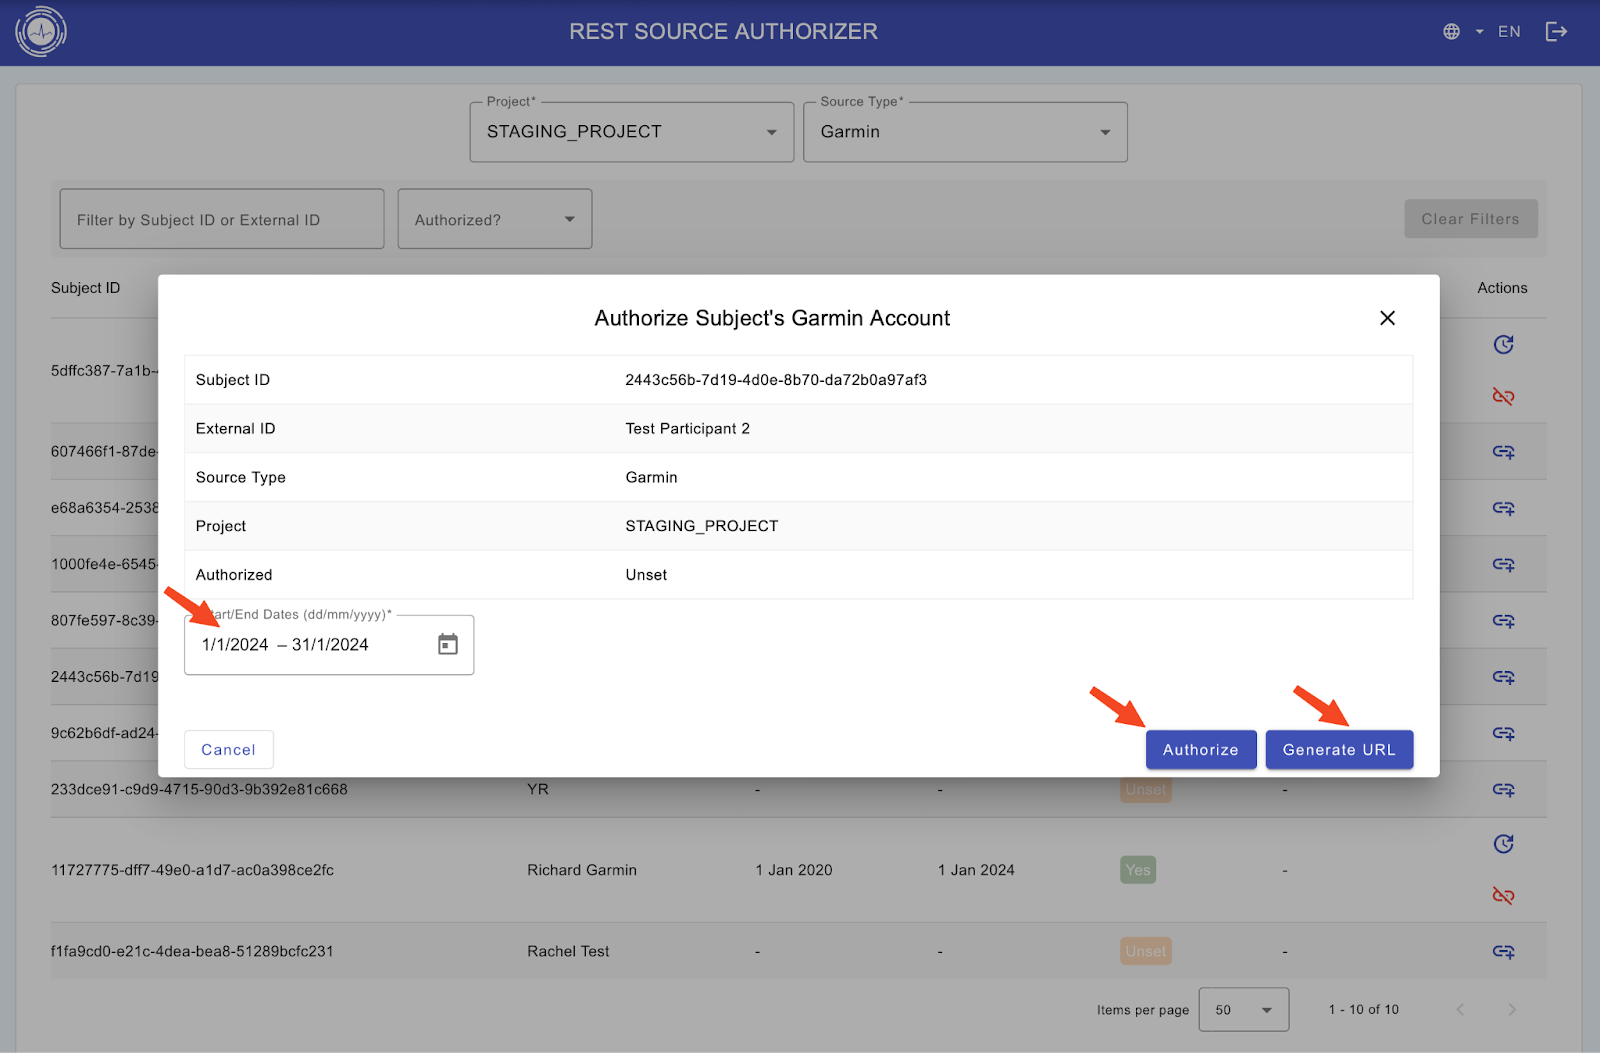Click the Start/End Dates input field
This screenshot has height=1053, width=1600.
(310, 645)
